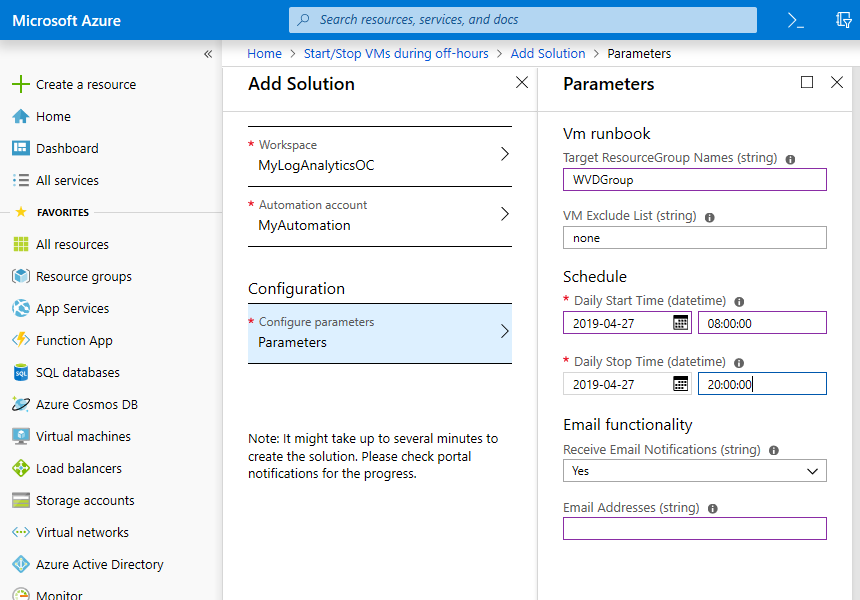Open Virtual networks in the sidebar
The width and height of the screenshot is (860, 600).
coord(82,532)
